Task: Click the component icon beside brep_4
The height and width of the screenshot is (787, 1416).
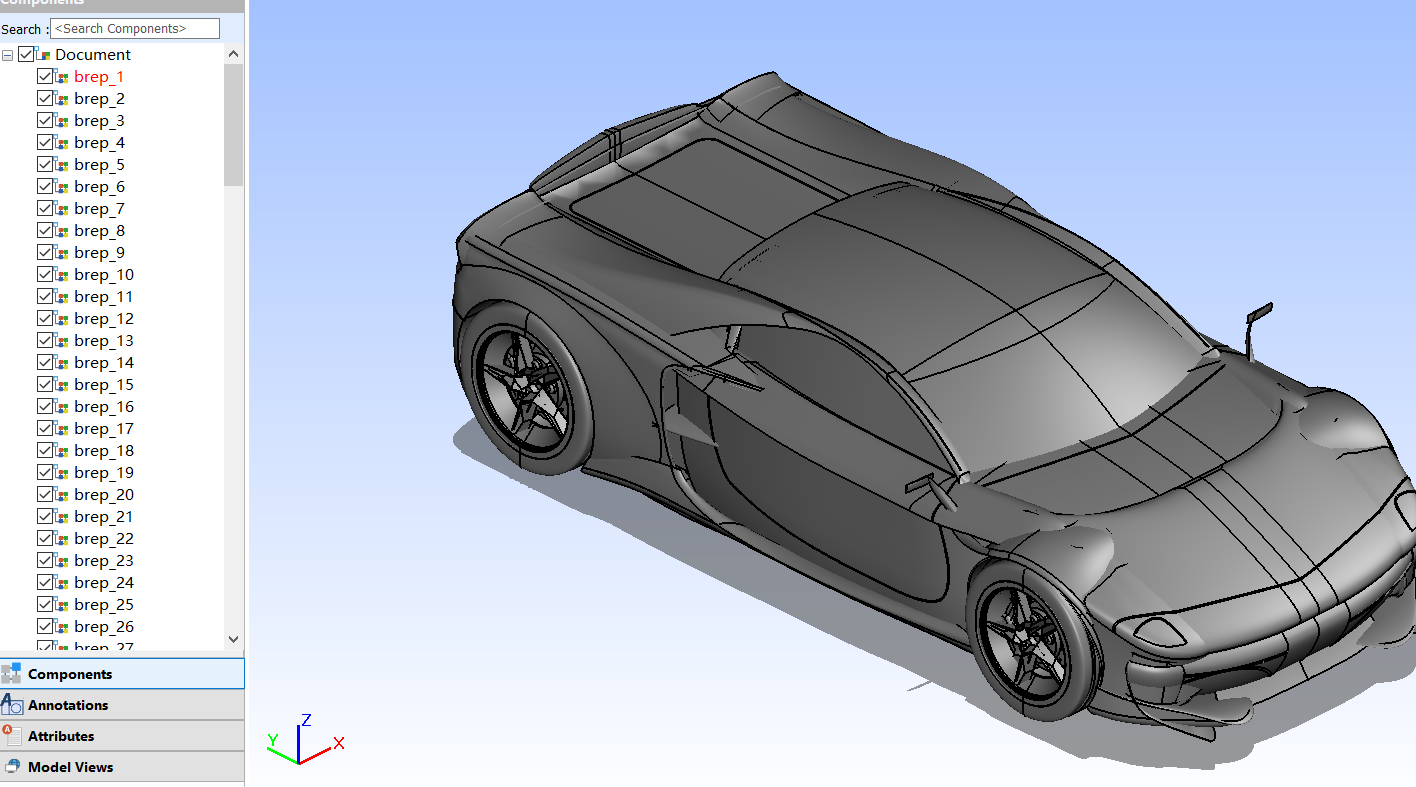Action: tap(62, 142)
